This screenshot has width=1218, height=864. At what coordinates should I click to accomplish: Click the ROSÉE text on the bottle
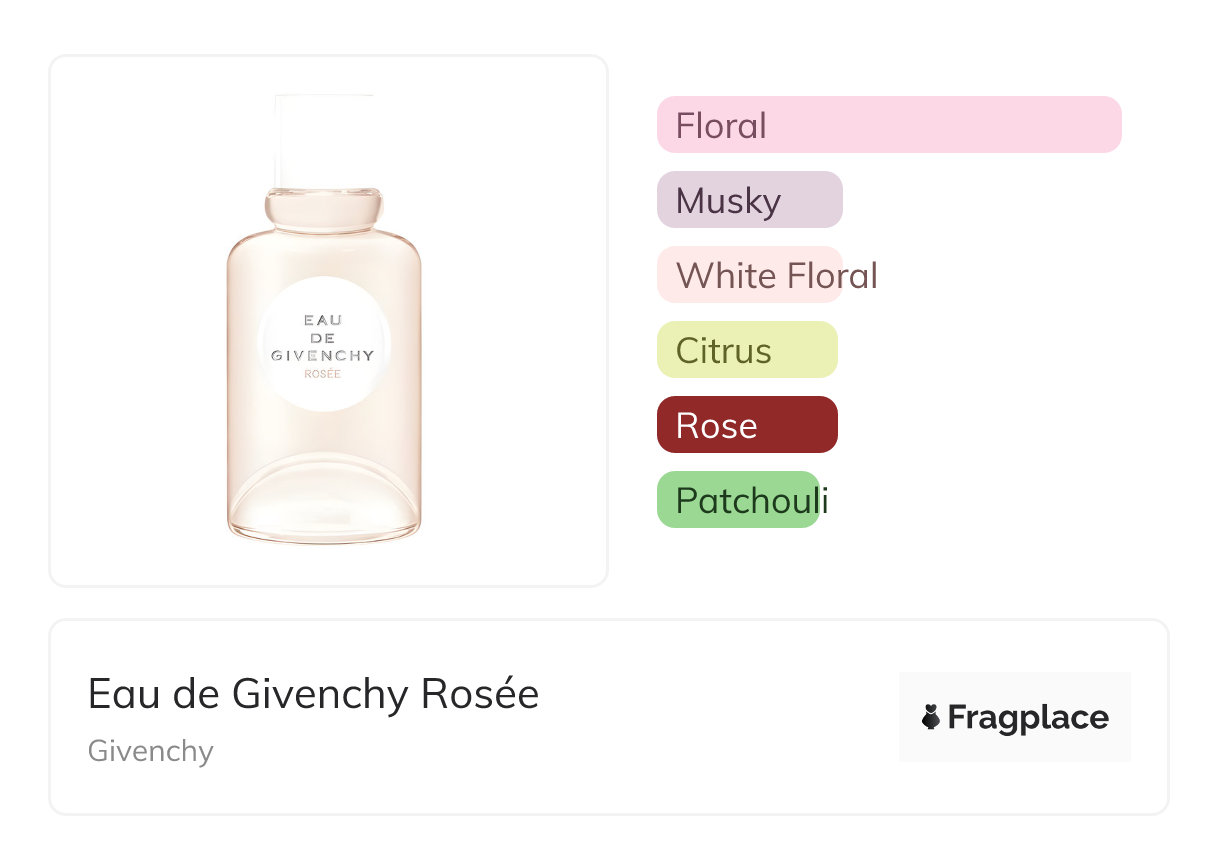coord(323,374)
